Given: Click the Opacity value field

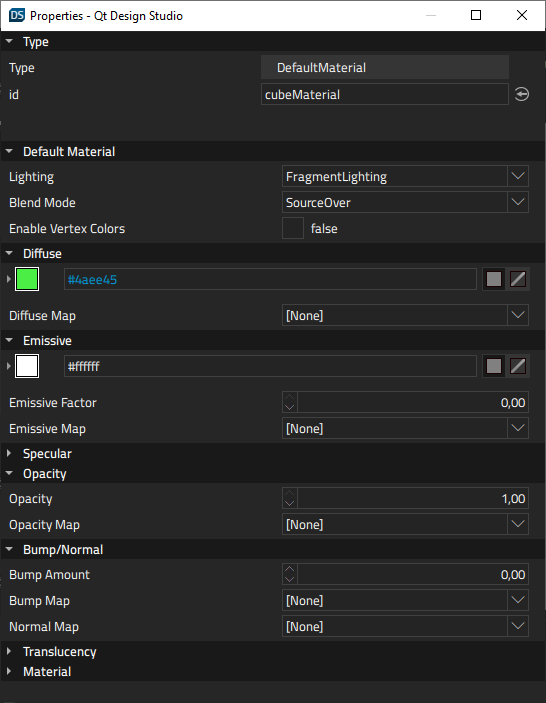Looking at the screenshot, I should [412, 498].
